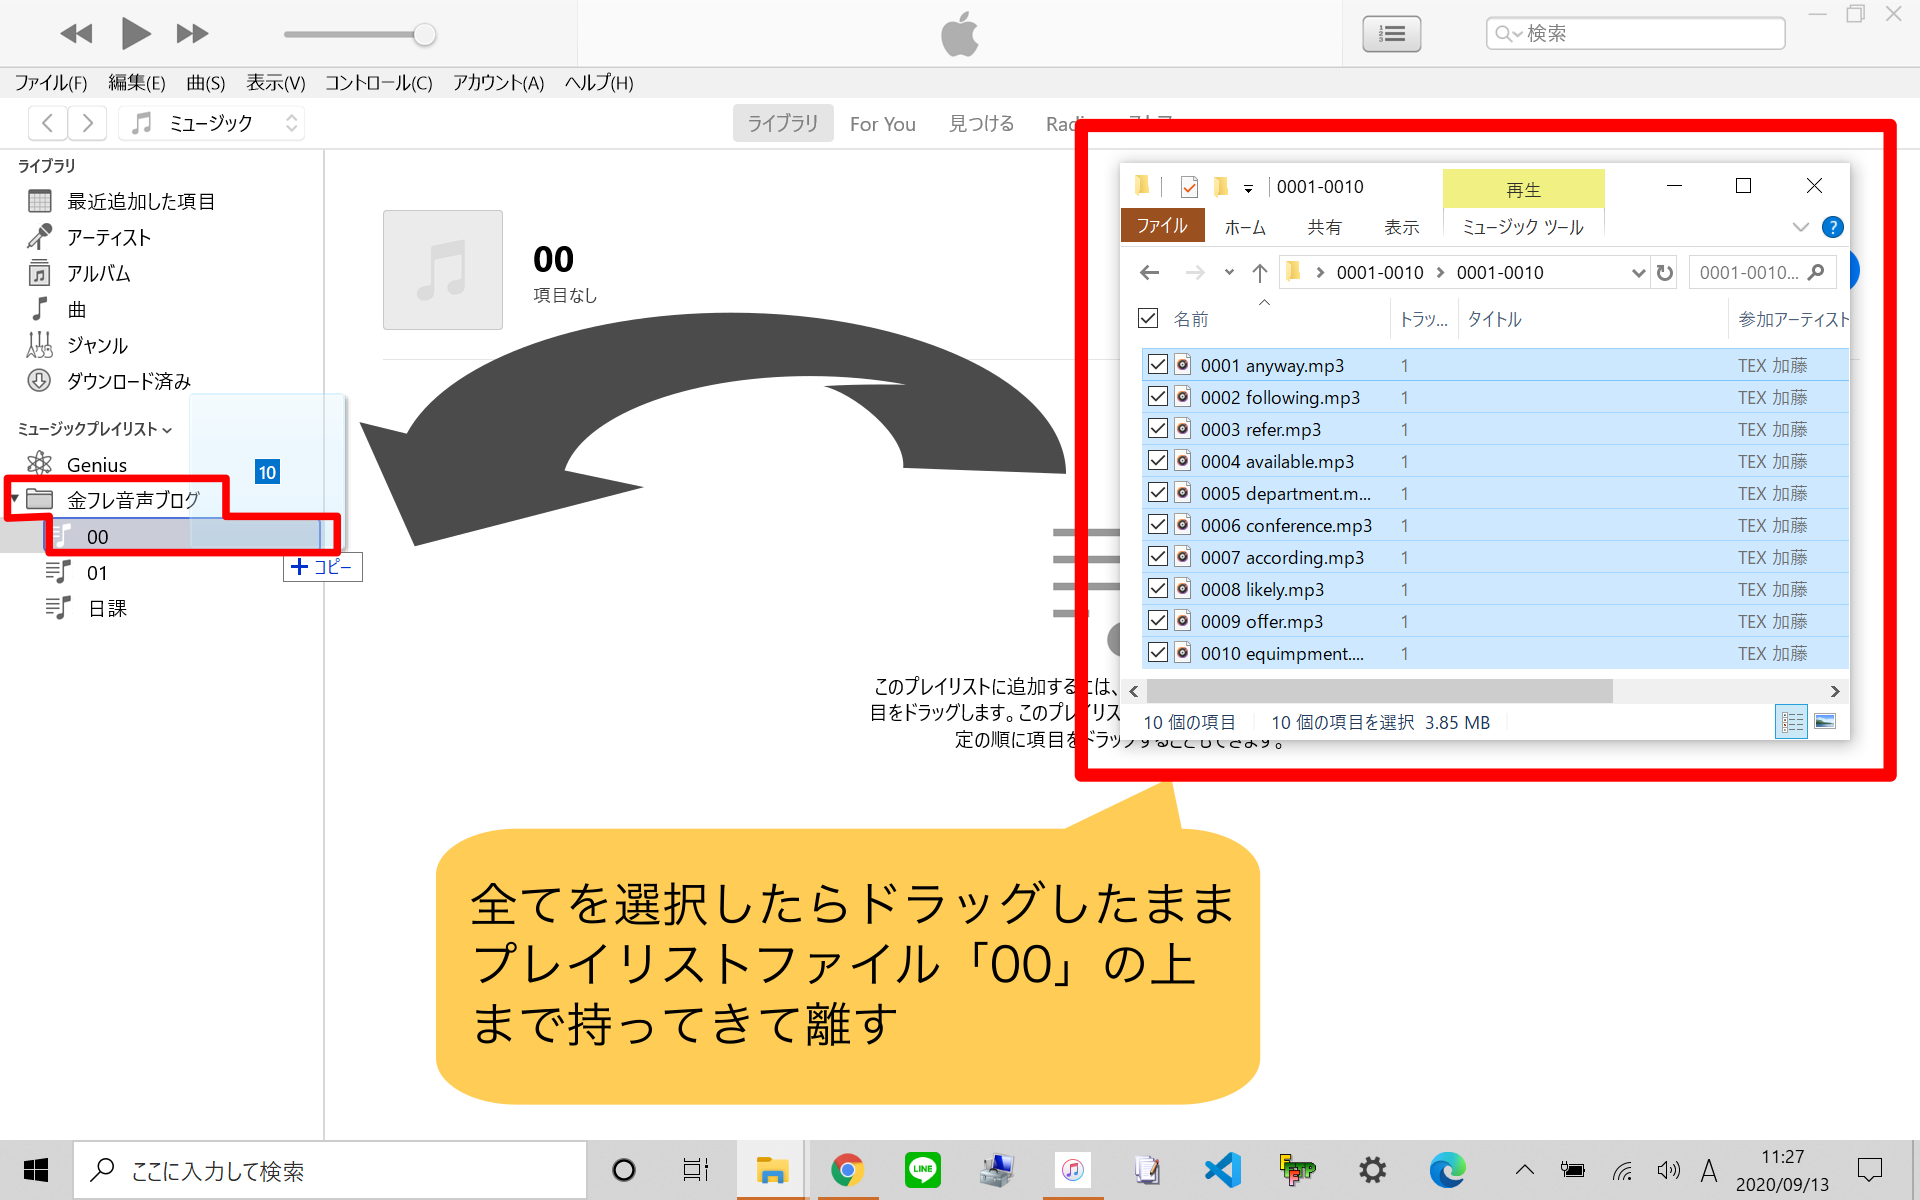Go forward with iTunes forward arrow
The height and width of the screenshot is (1200, 1920).
[x=87, y=123]
